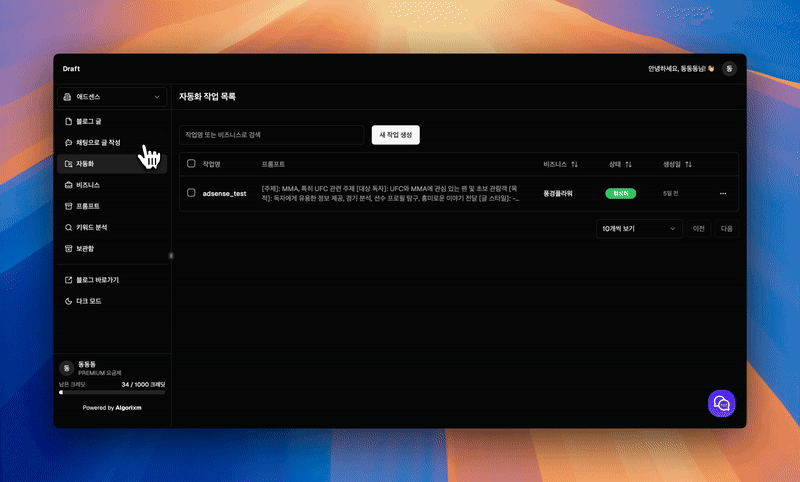Click the 이전 pagination button
Screen dimensions: 800x482
[x=698, y=229]
